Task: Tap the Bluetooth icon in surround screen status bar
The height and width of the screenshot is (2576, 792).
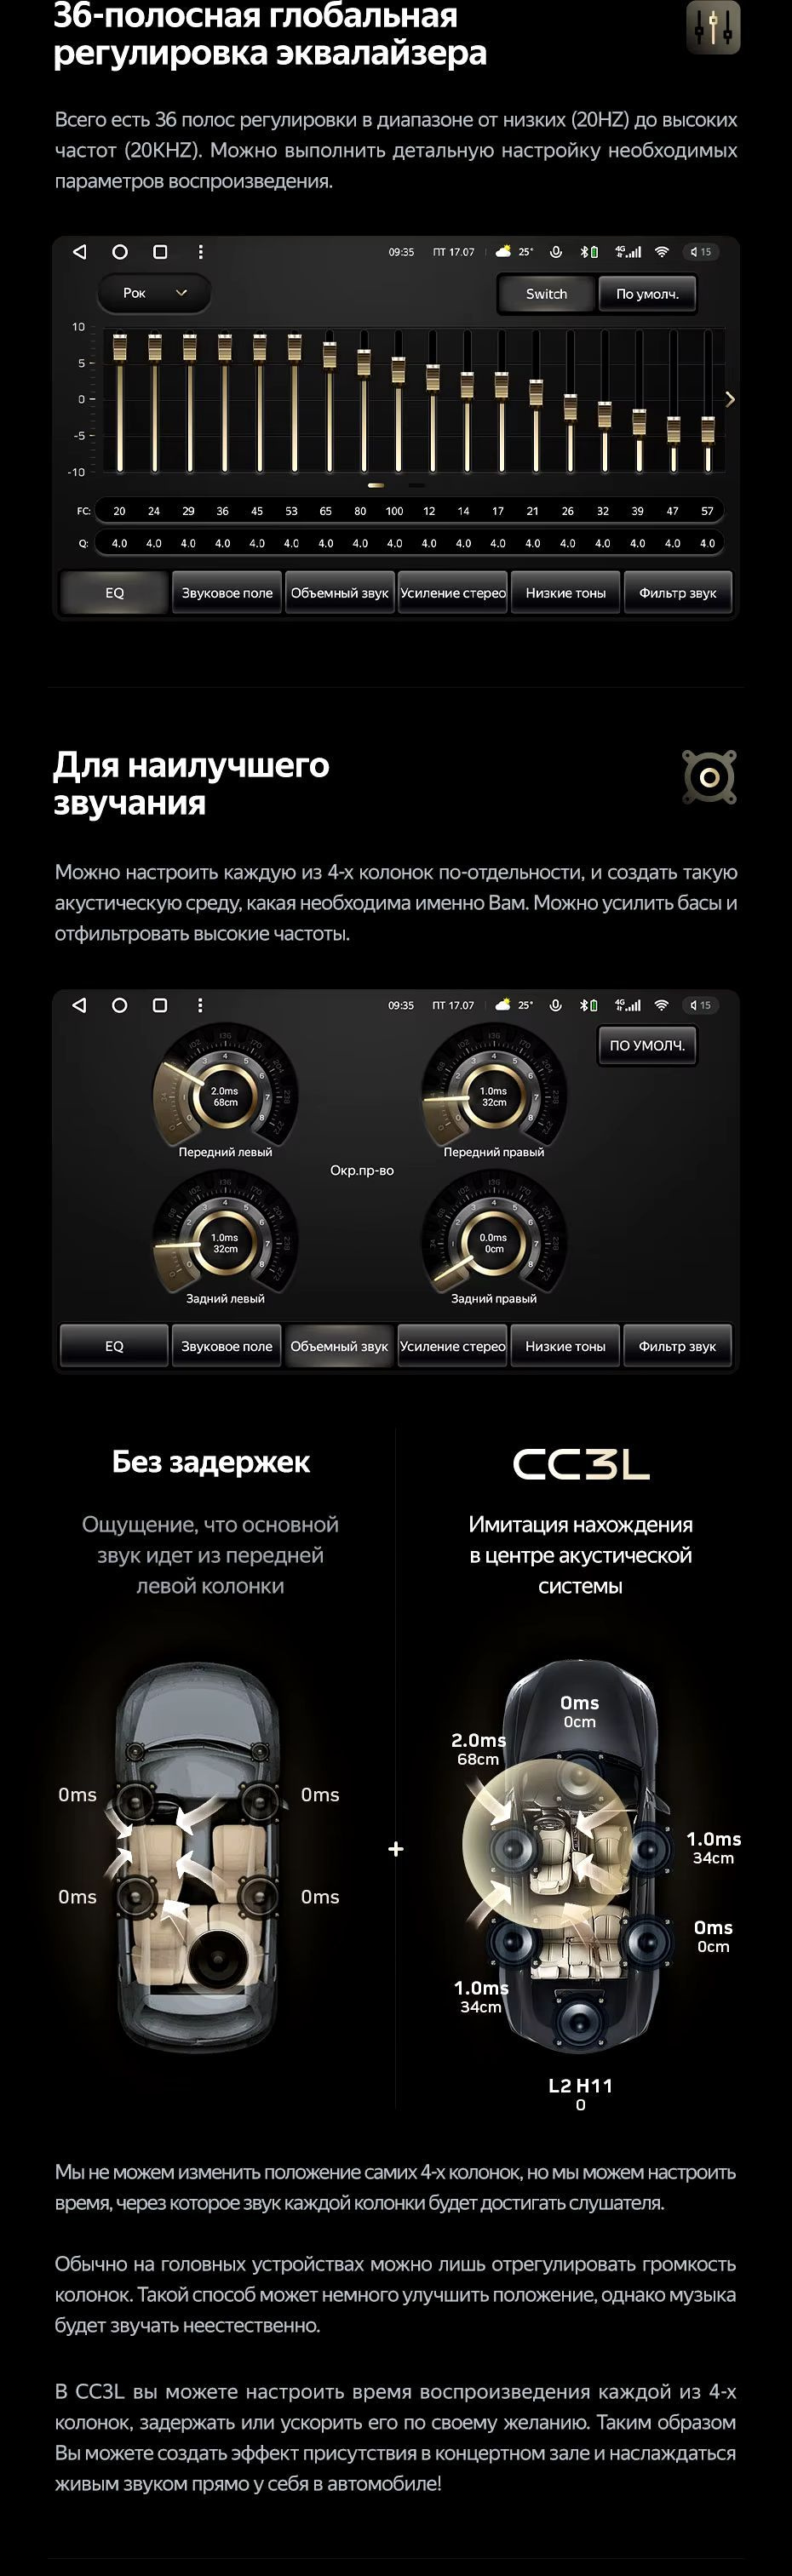Action: point(585,1005)
